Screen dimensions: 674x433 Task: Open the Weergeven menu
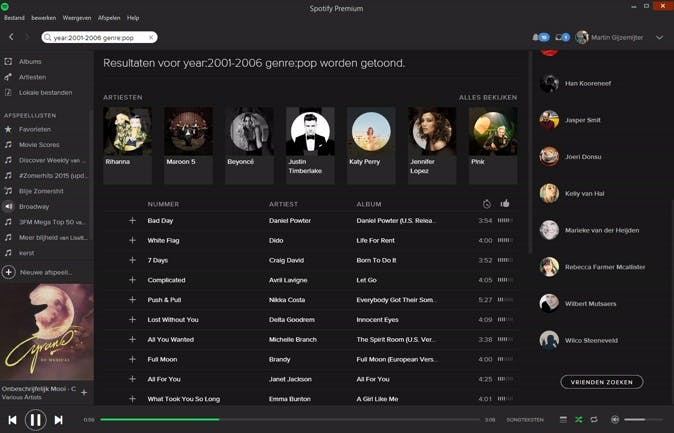point(77,18)
